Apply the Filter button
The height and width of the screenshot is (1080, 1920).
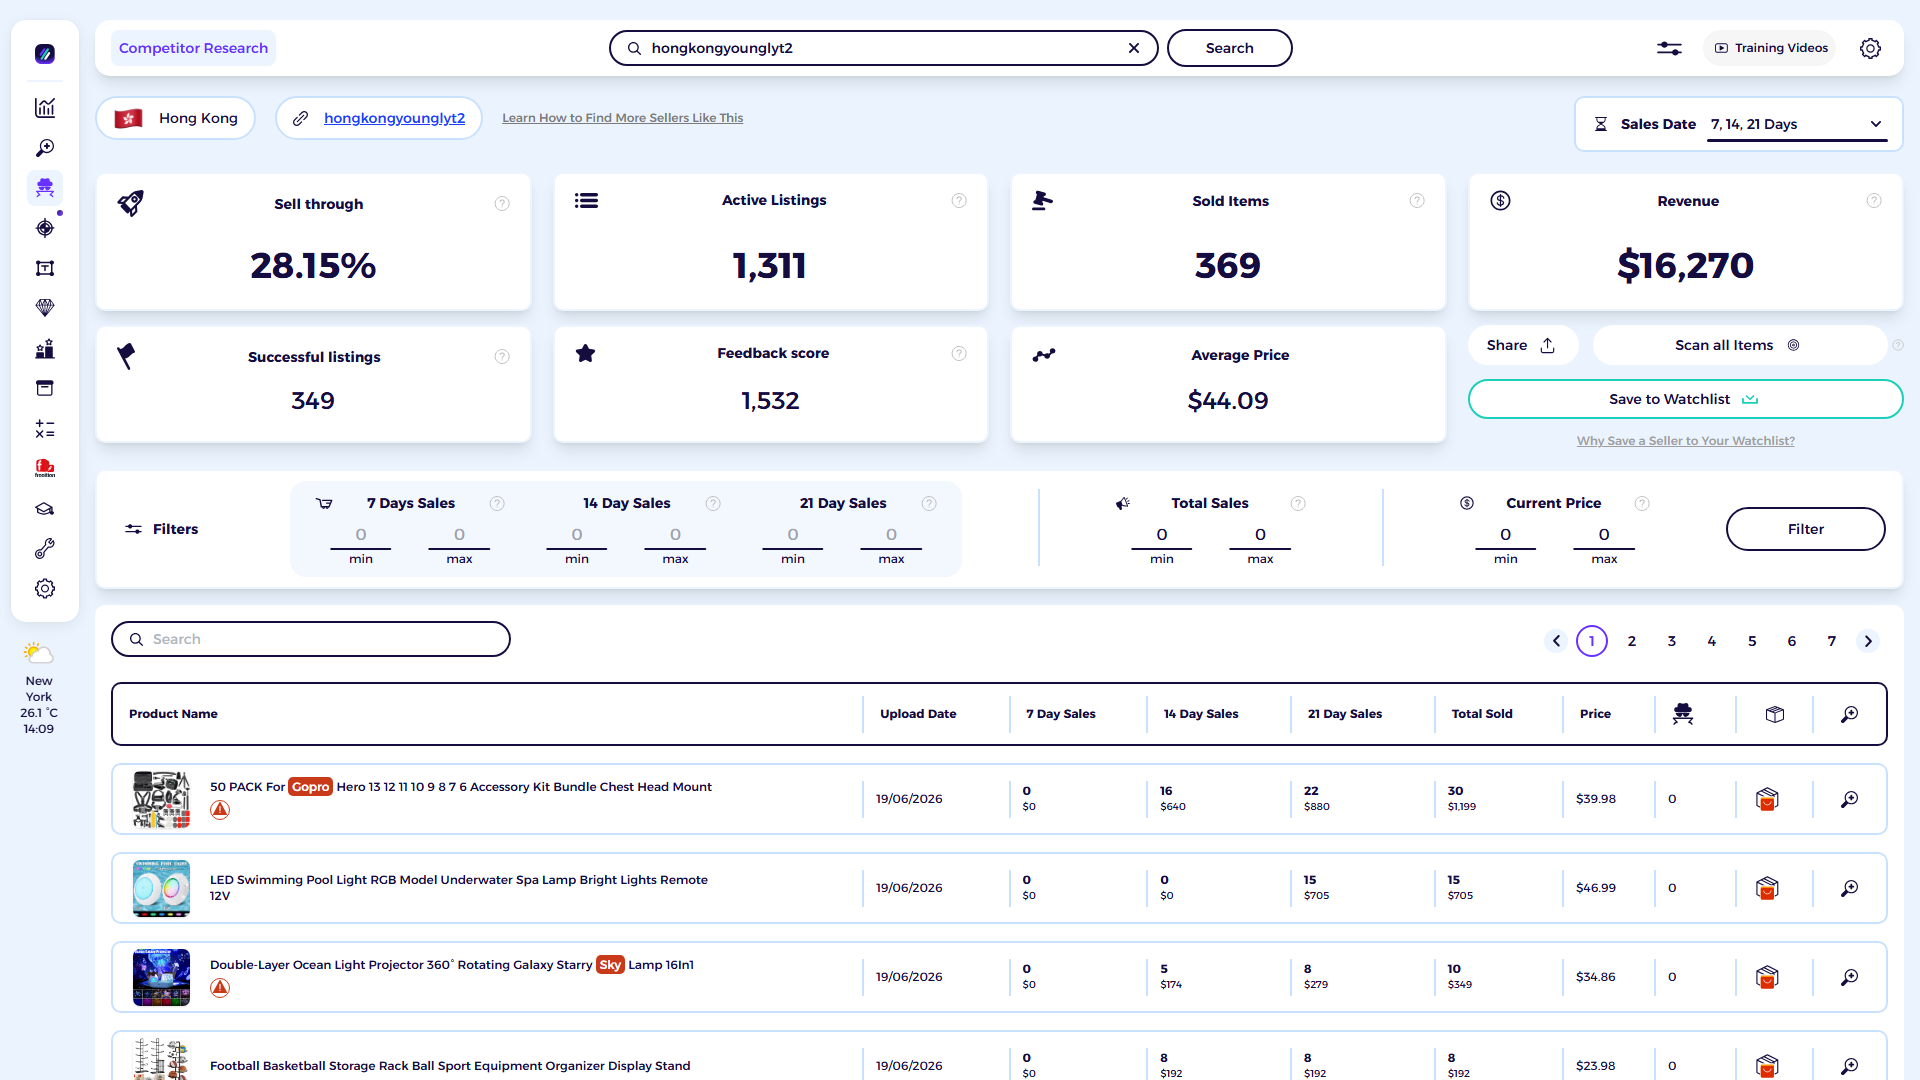pos(1805,529)
